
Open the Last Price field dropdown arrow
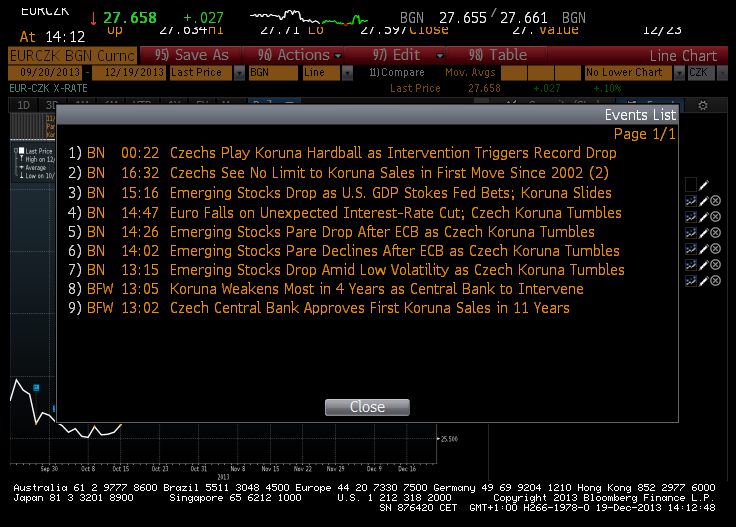coord(239,73)
